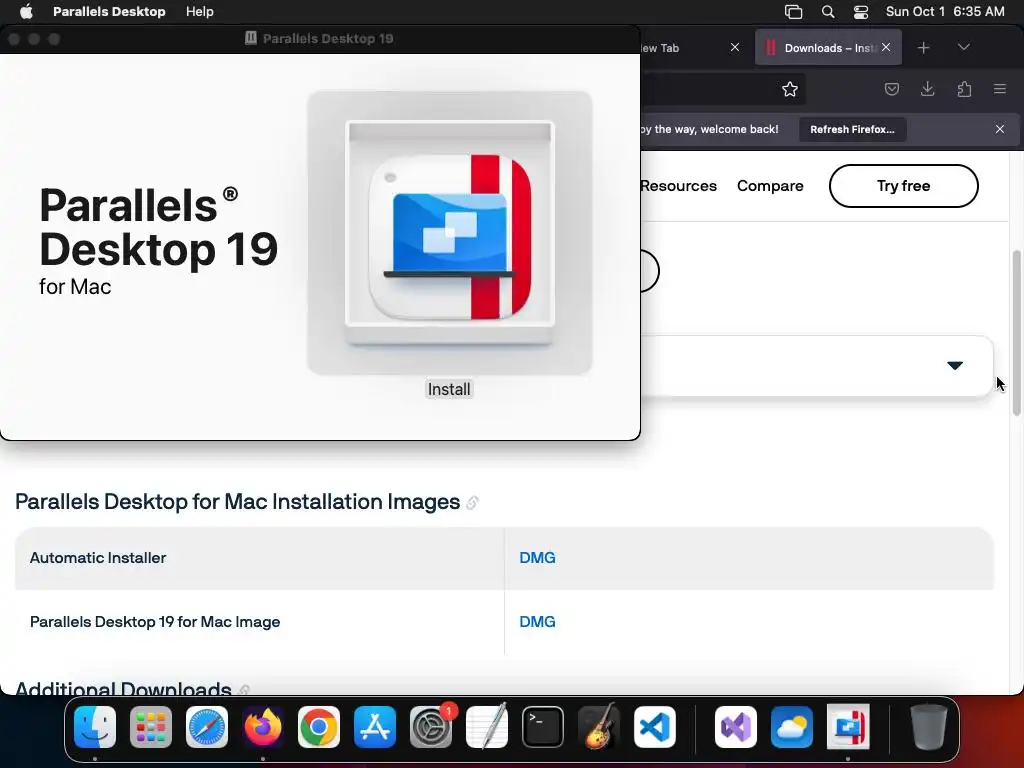
Task: Click the Firefox page vertical scrollbar
Action: [x=1016, y=332]
